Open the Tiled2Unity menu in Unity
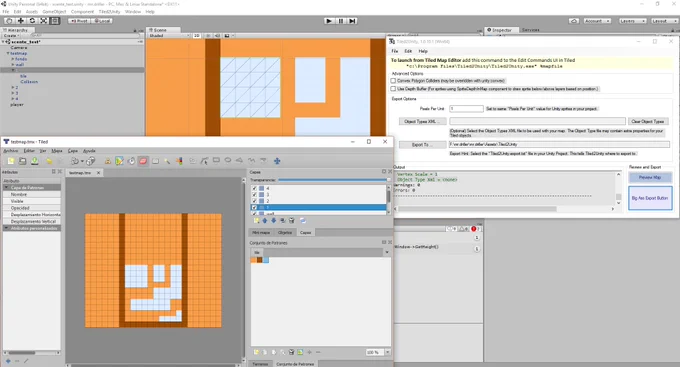This screenshot has width=680, height=367. [109, 12]
